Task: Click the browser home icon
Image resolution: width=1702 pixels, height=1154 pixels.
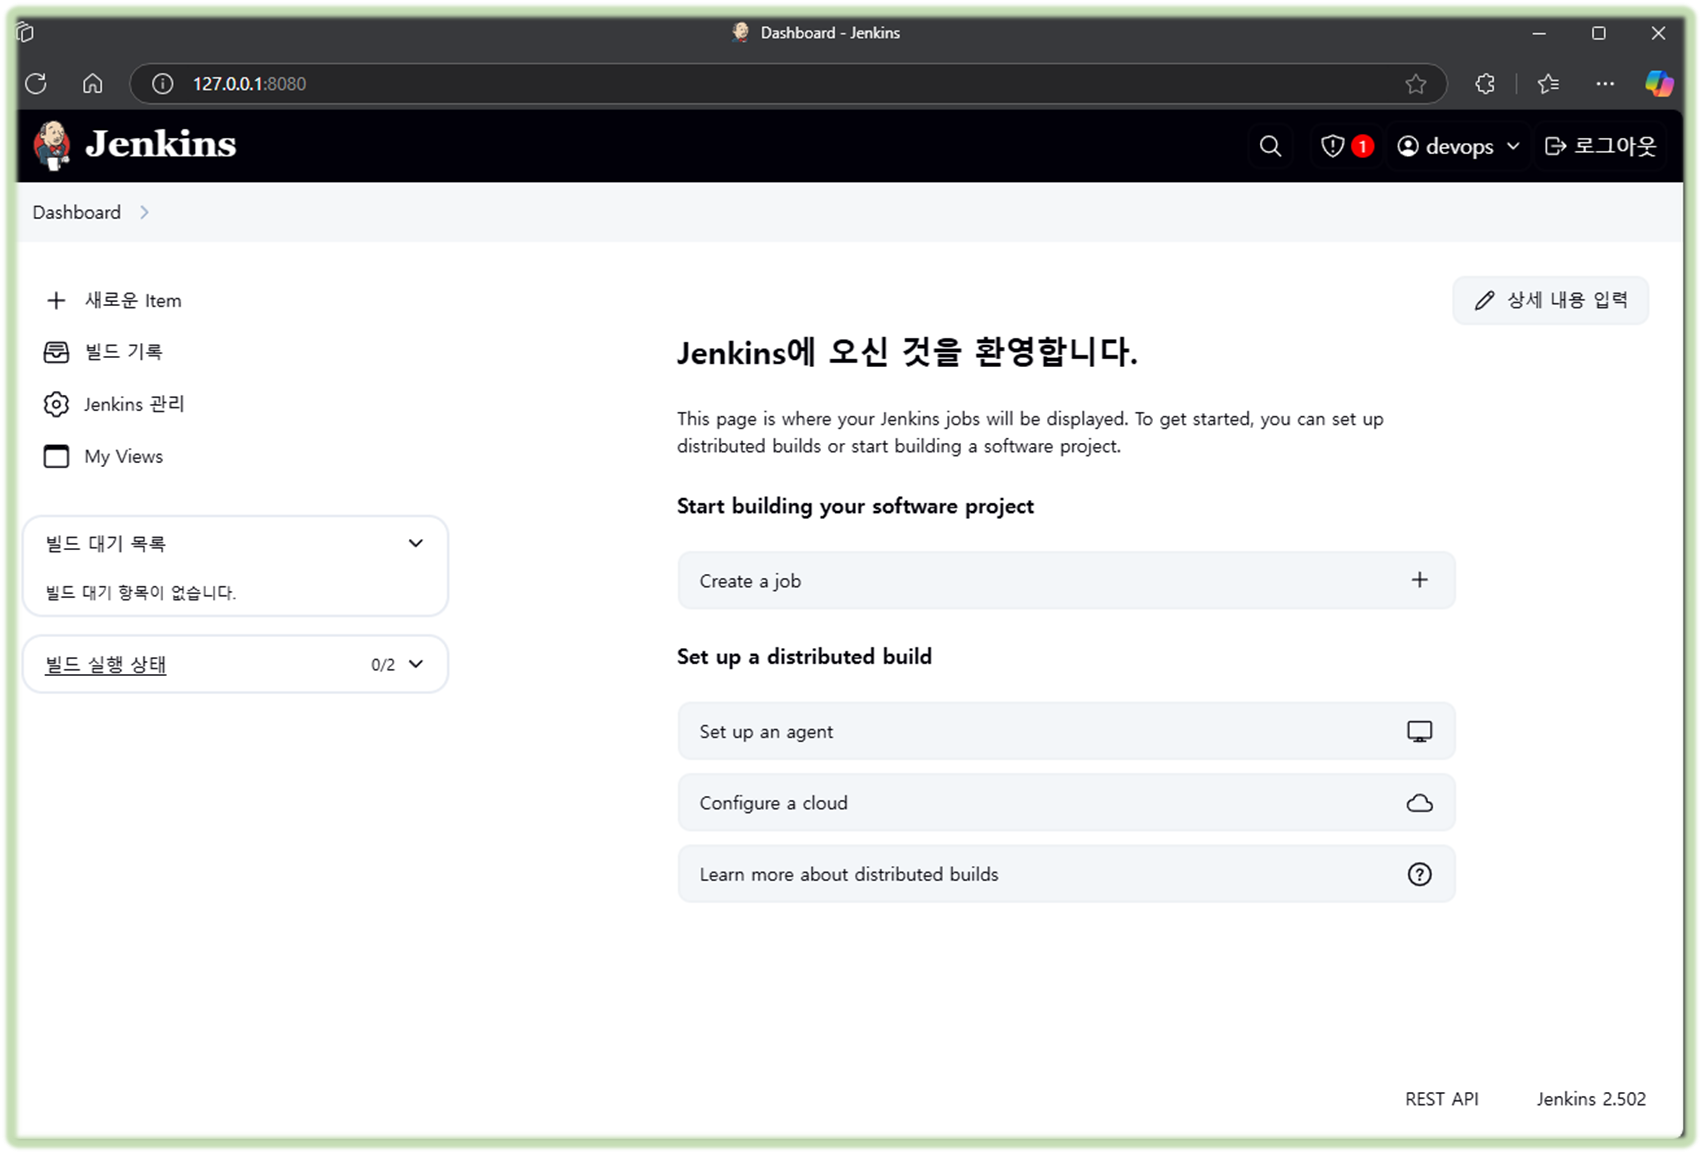Action: 93,84
